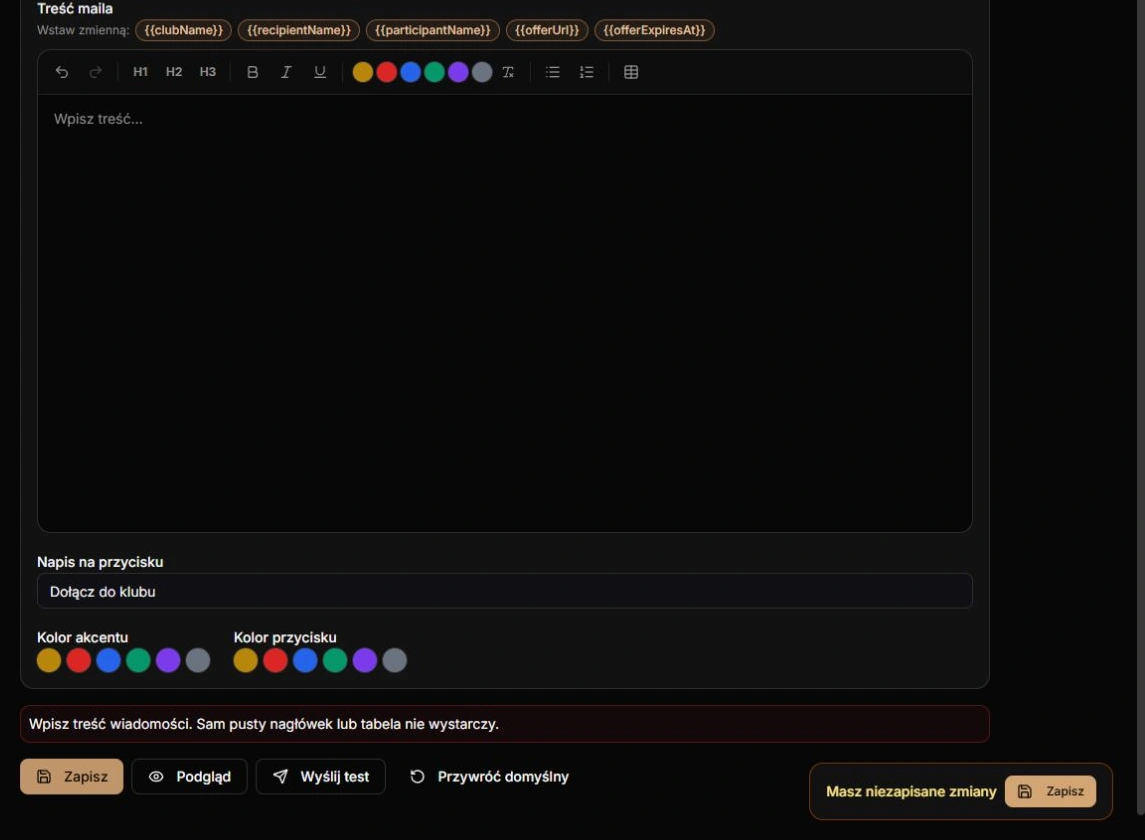Set Kolor przycisku to red
This screenshot has width=1145, height=840.
[x=275, y=660]
